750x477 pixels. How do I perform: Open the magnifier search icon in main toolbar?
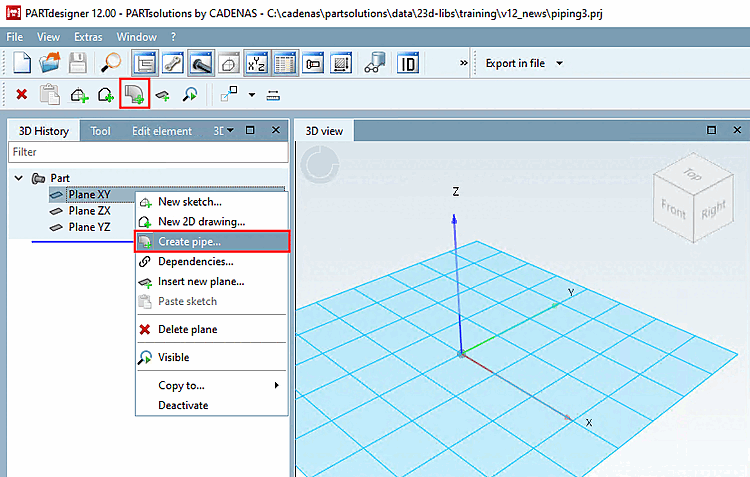(x=111, y=63)
